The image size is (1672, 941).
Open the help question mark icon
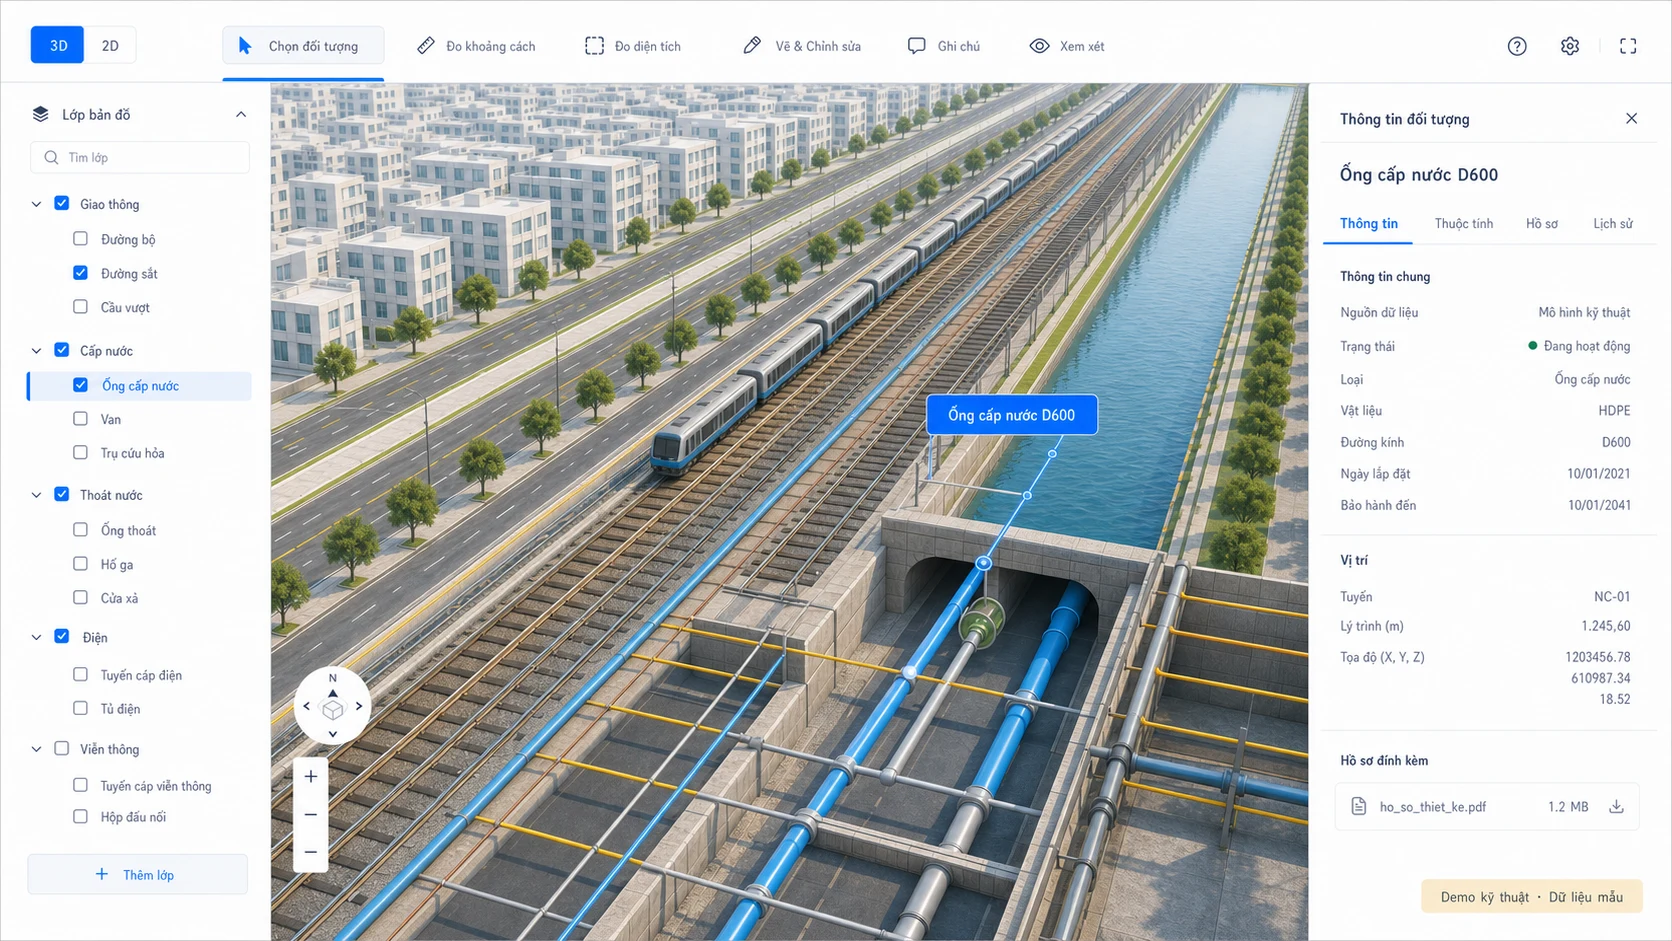pos(1517,46)
